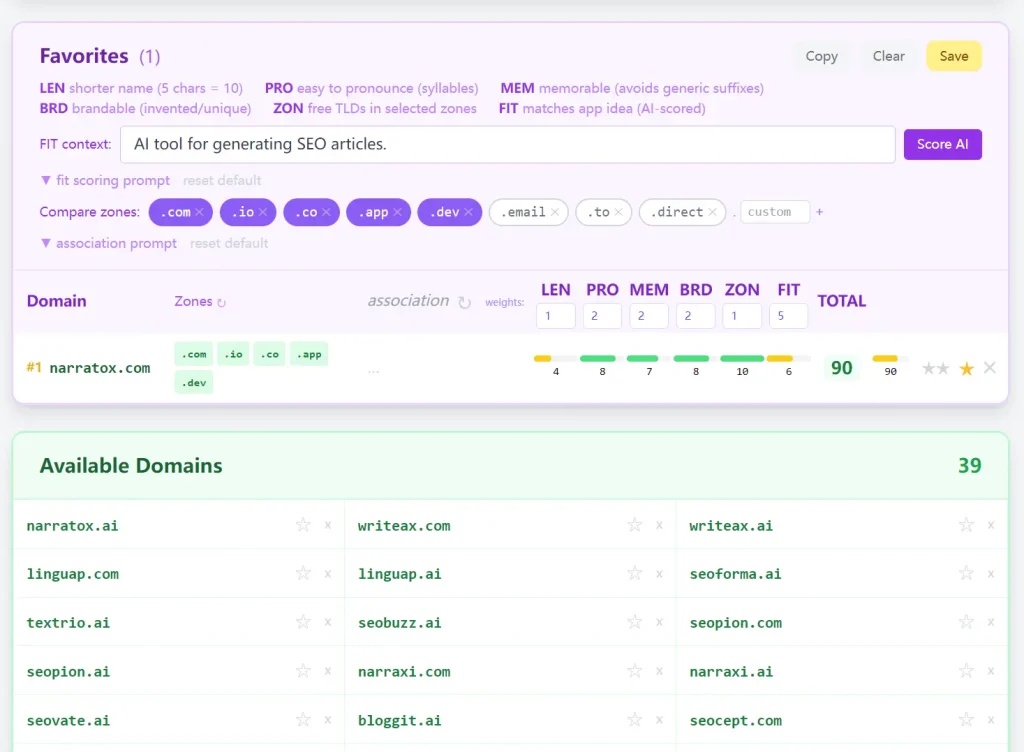Click the ZON score bar for narratox.com
This screenshot has width=1024, height=752.
click(741, 356)
